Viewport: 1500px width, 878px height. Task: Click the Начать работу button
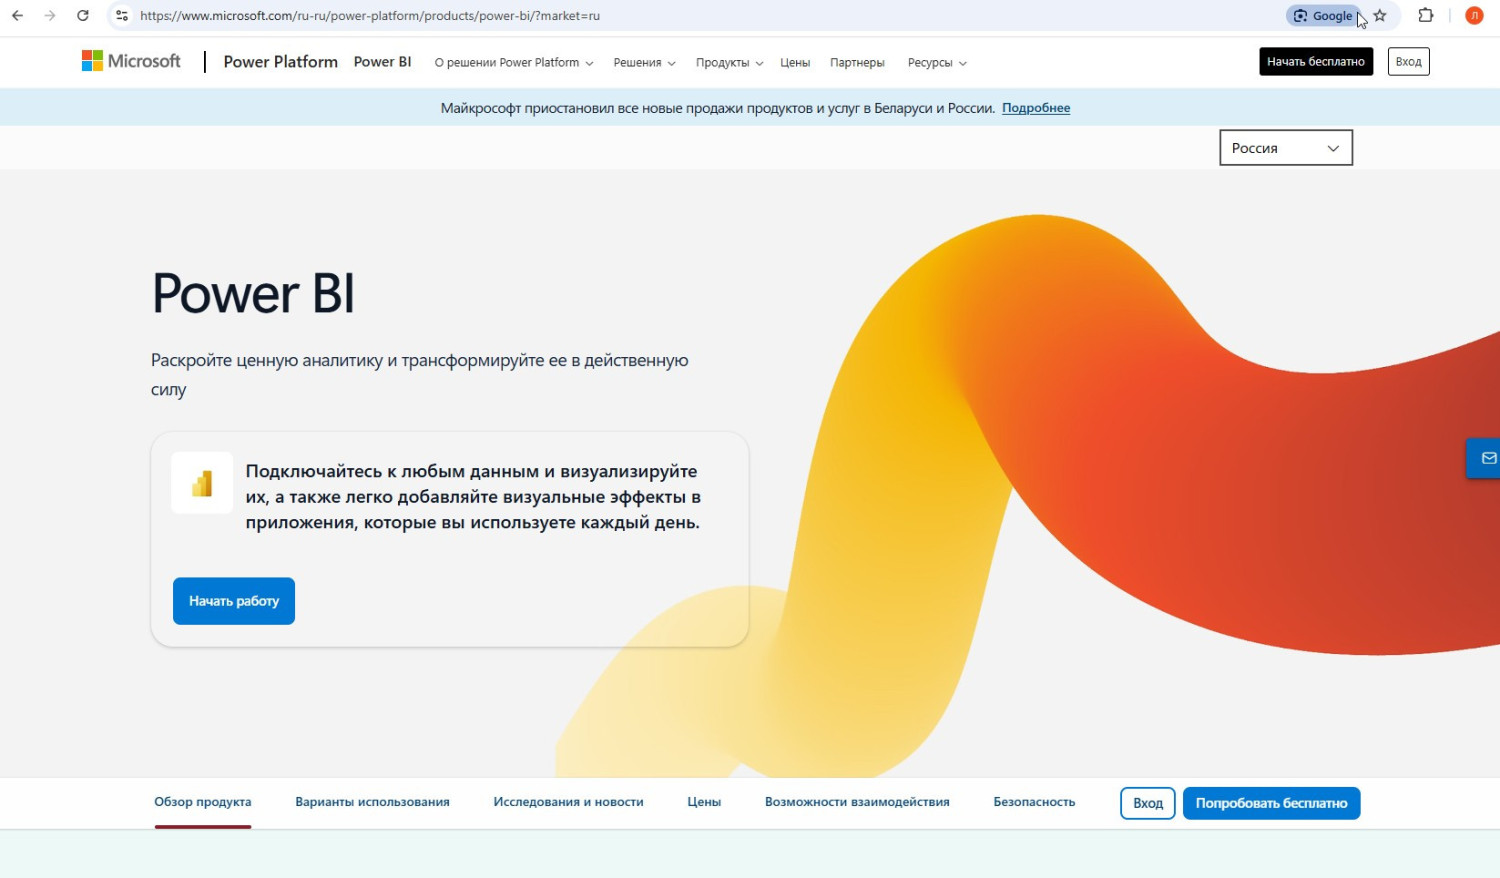(234, 601)
